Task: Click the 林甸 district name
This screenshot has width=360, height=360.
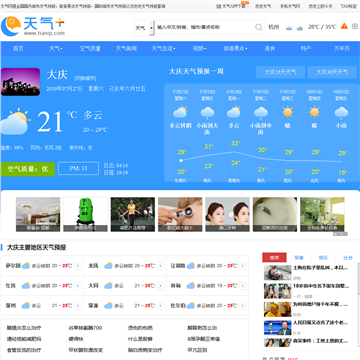Action: coord(176,286)
